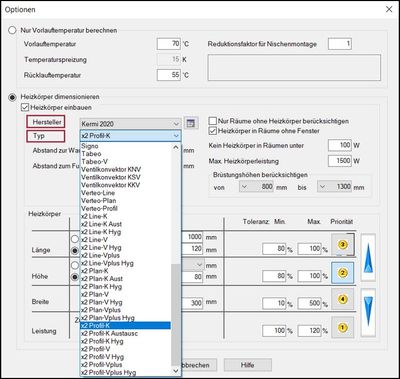The width and height of the screenshot is (400, 379).
Task: Select x2 Plan-K type
Action: click(125, 271)
